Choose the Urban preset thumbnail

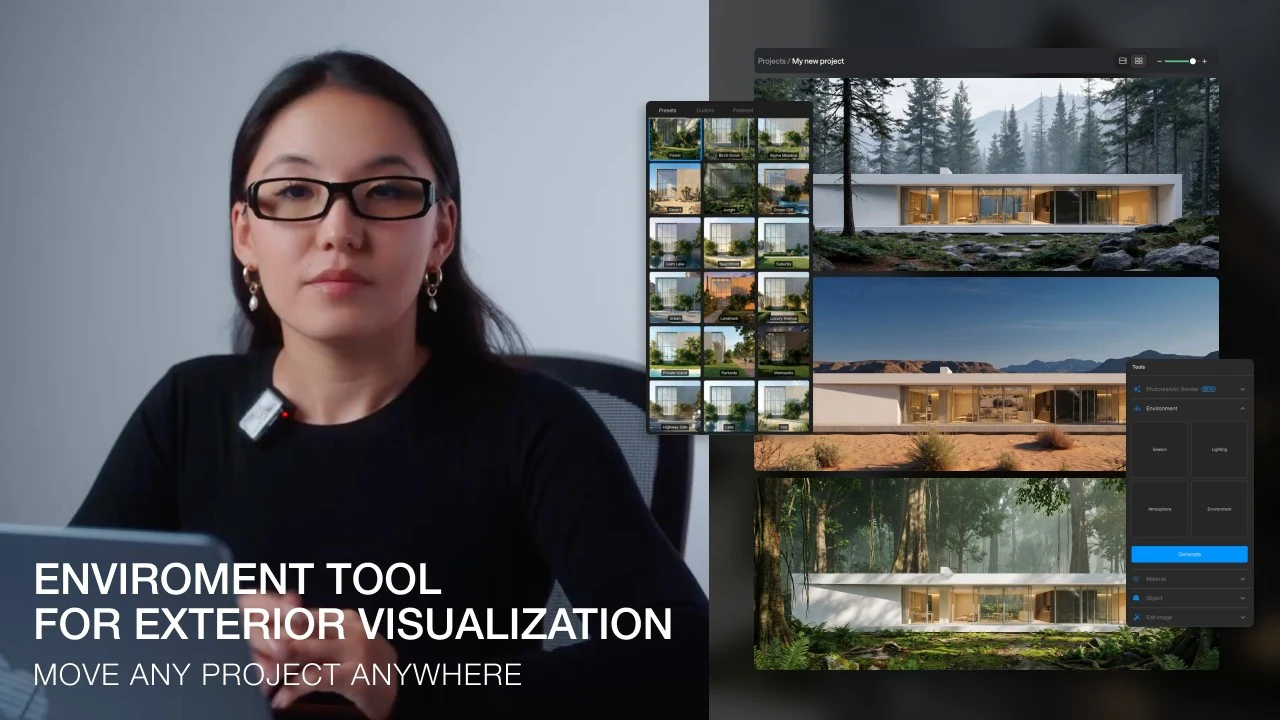[674, 297]
